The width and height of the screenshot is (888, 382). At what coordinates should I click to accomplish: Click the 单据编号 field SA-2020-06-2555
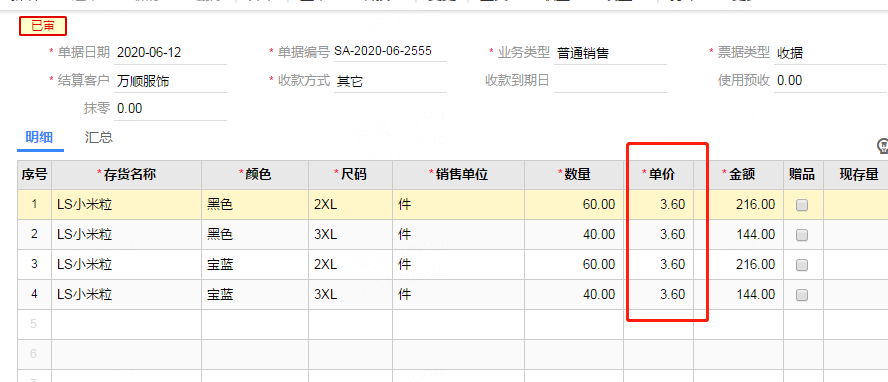click(390, 51)
